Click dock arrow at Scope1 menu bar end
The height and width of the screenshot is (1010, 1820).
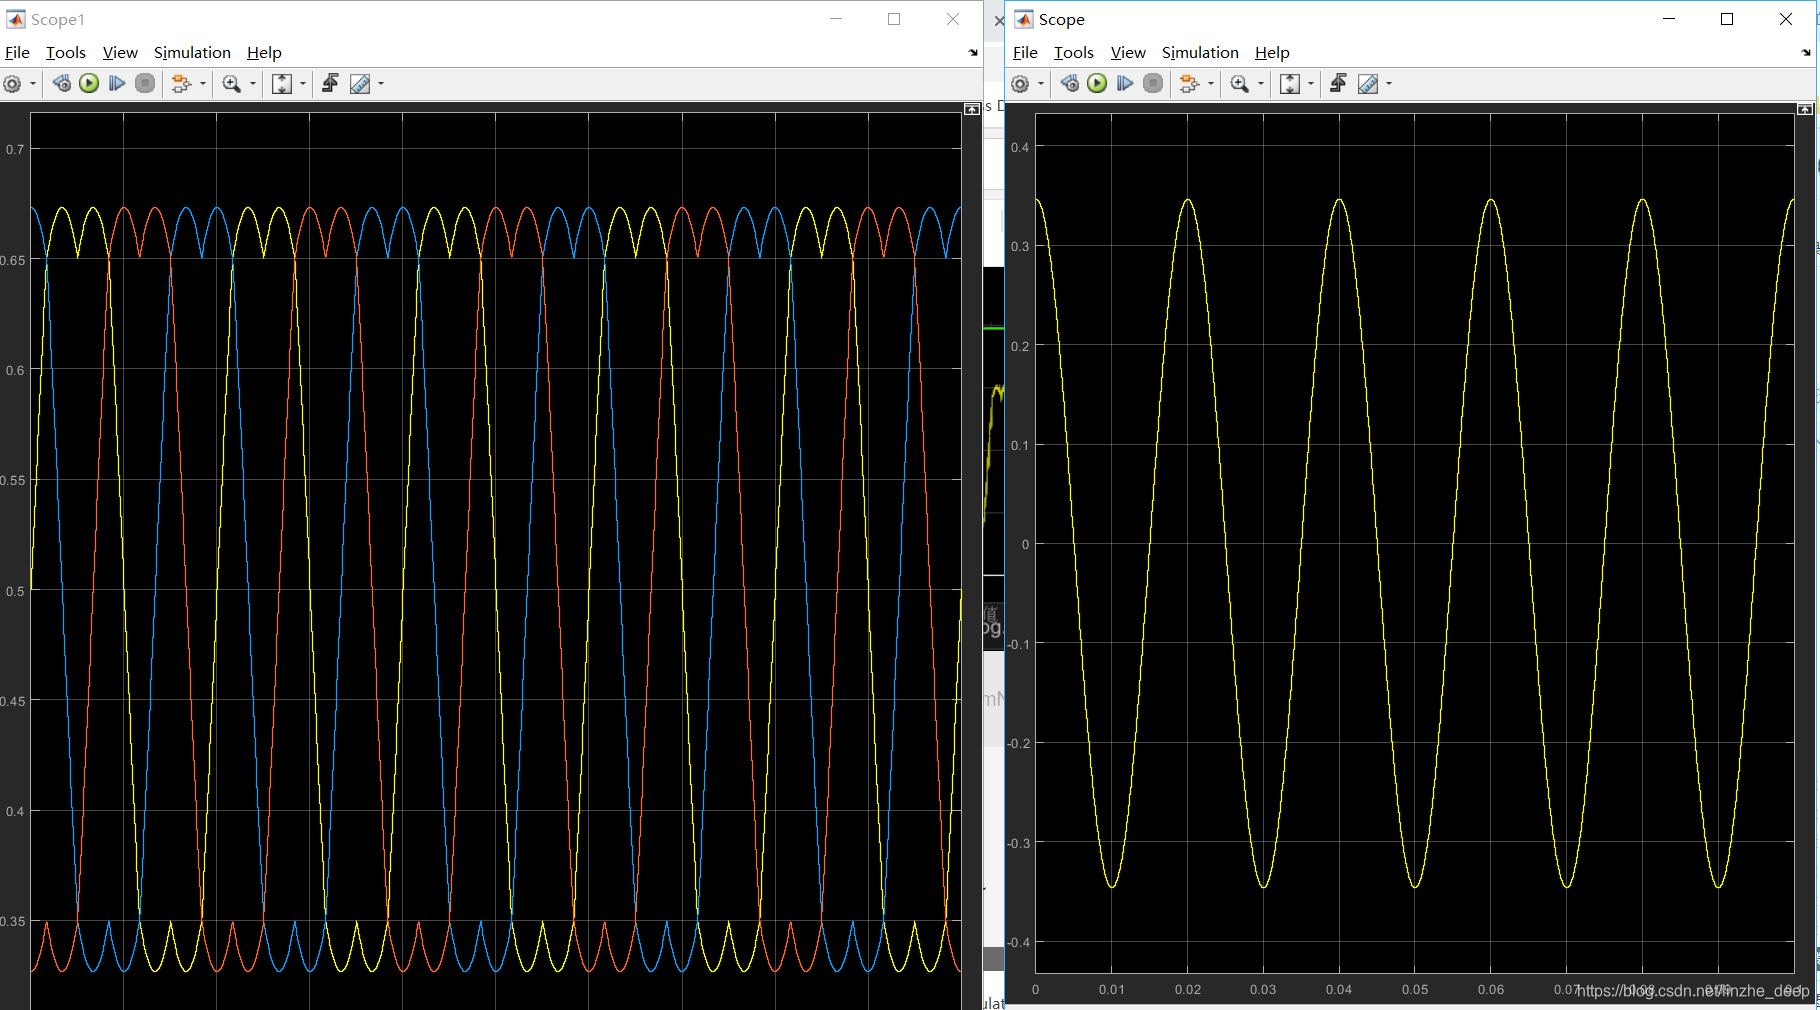(973, 52)
